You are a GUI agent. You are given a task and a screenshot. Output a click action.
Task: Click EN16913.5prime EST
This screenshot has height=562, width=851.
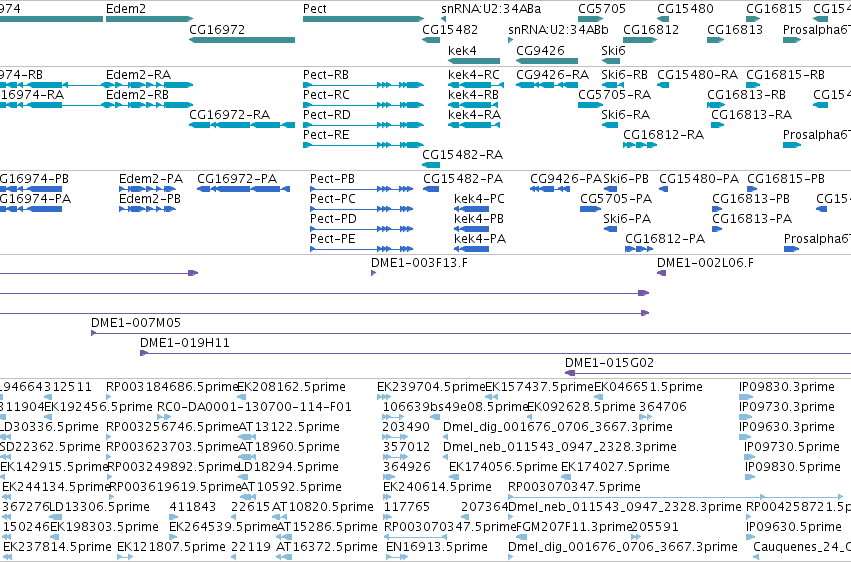pyautogui.click(x=397, y=557)
